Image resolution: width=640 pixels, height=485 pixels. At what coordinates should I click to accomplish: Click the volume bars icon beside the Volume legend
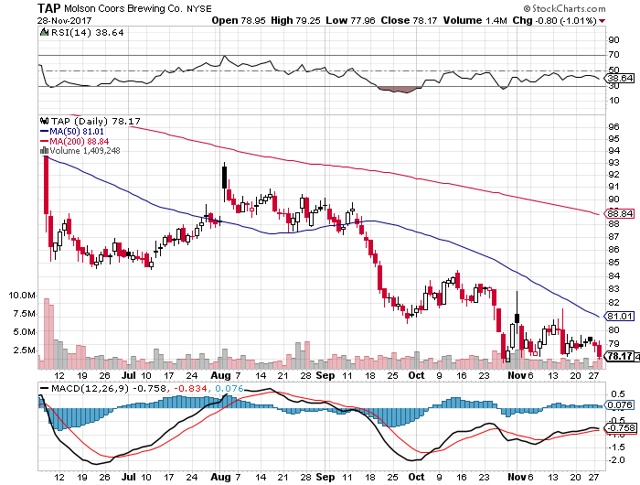click(x=44, y=151)
